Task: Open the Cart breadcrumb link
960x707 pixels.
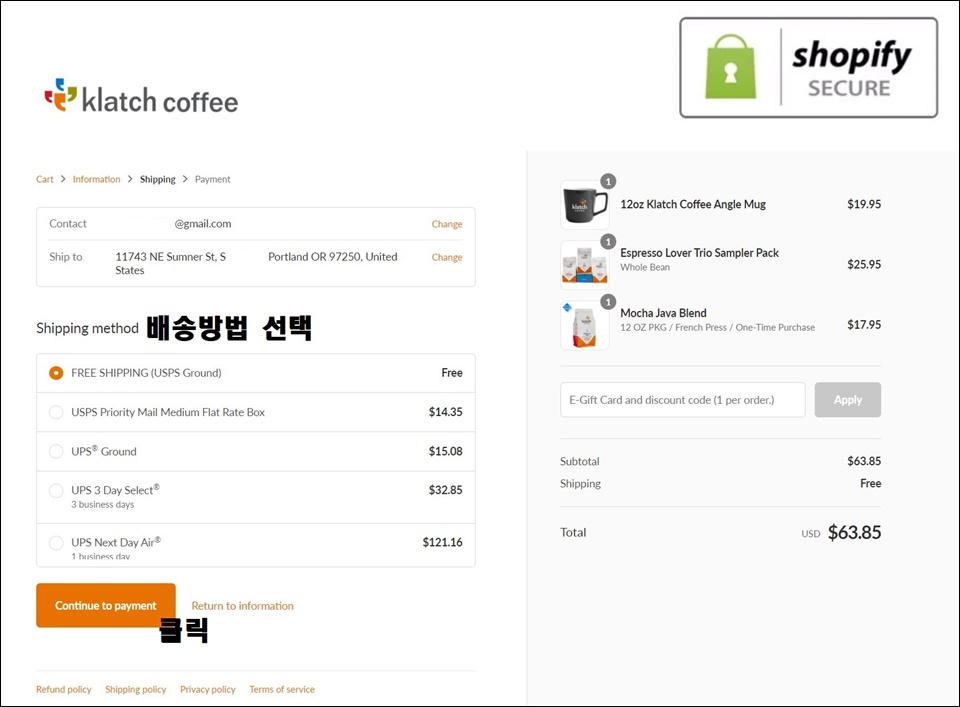Action: point(45,179)
